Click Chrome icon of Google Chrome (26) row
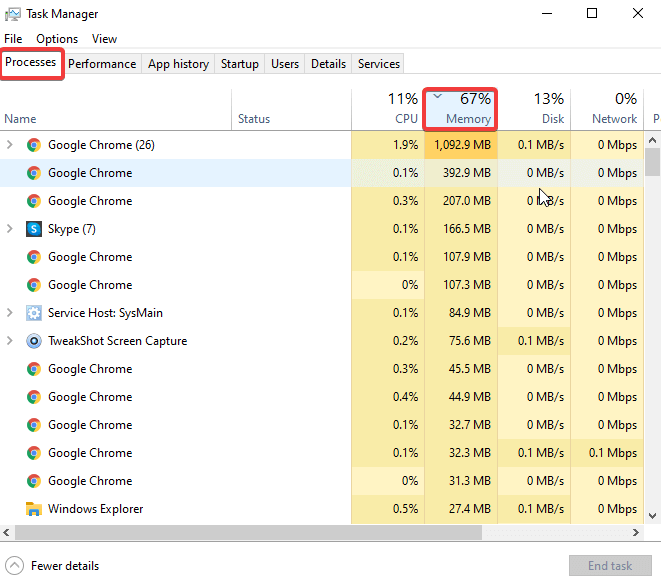661x588 pixels. pos(34,145)
